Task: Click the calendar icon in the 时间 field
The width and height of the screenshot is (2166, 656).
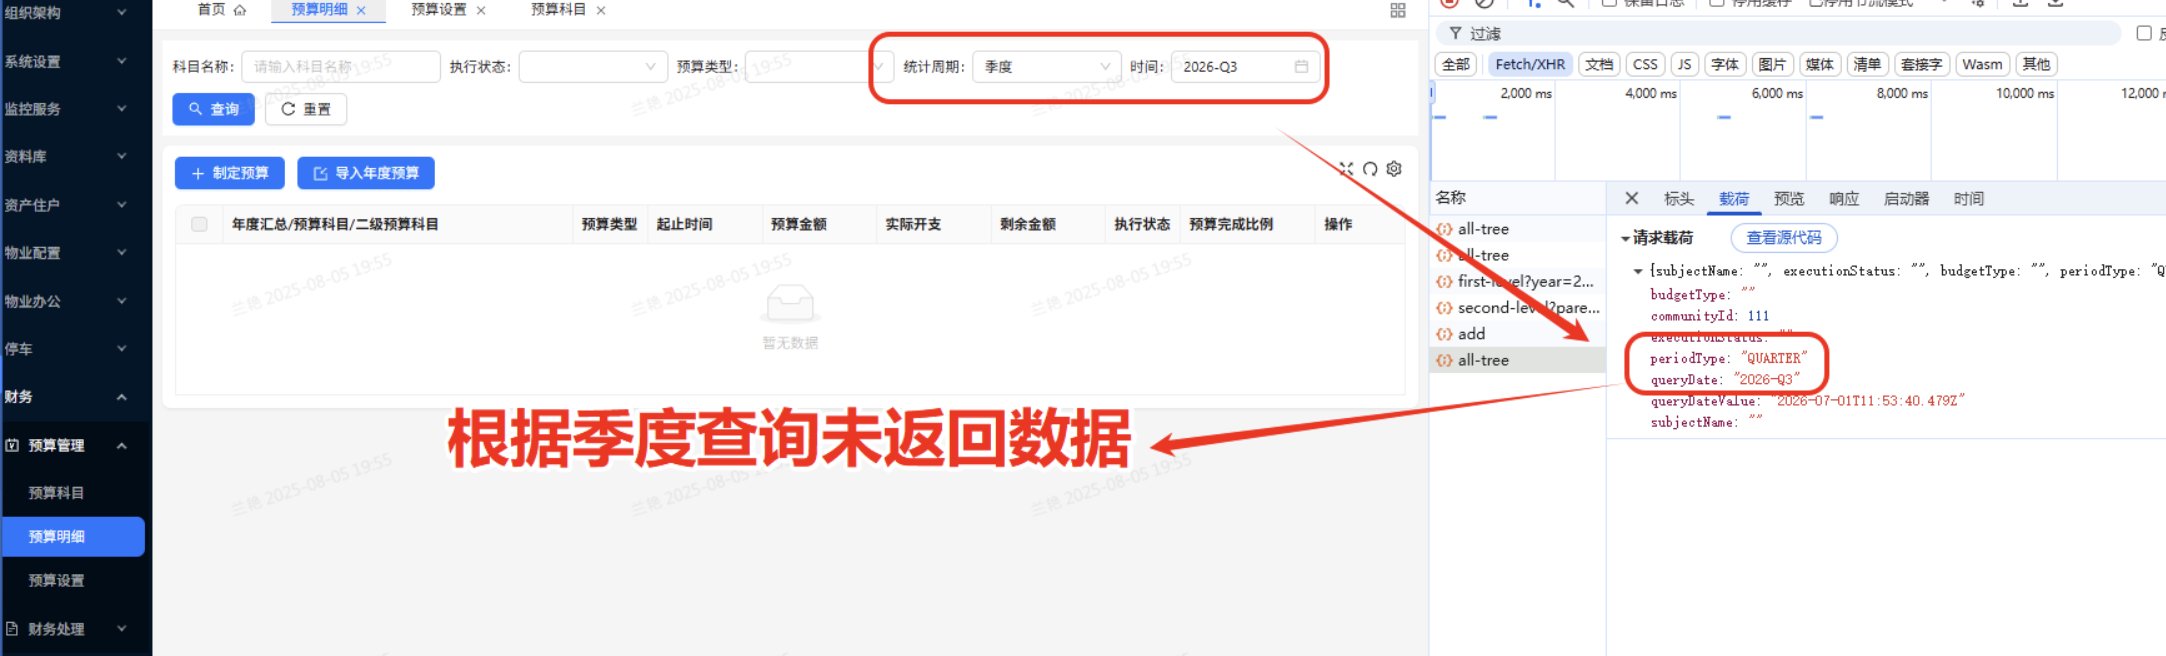Action: 1301,67
